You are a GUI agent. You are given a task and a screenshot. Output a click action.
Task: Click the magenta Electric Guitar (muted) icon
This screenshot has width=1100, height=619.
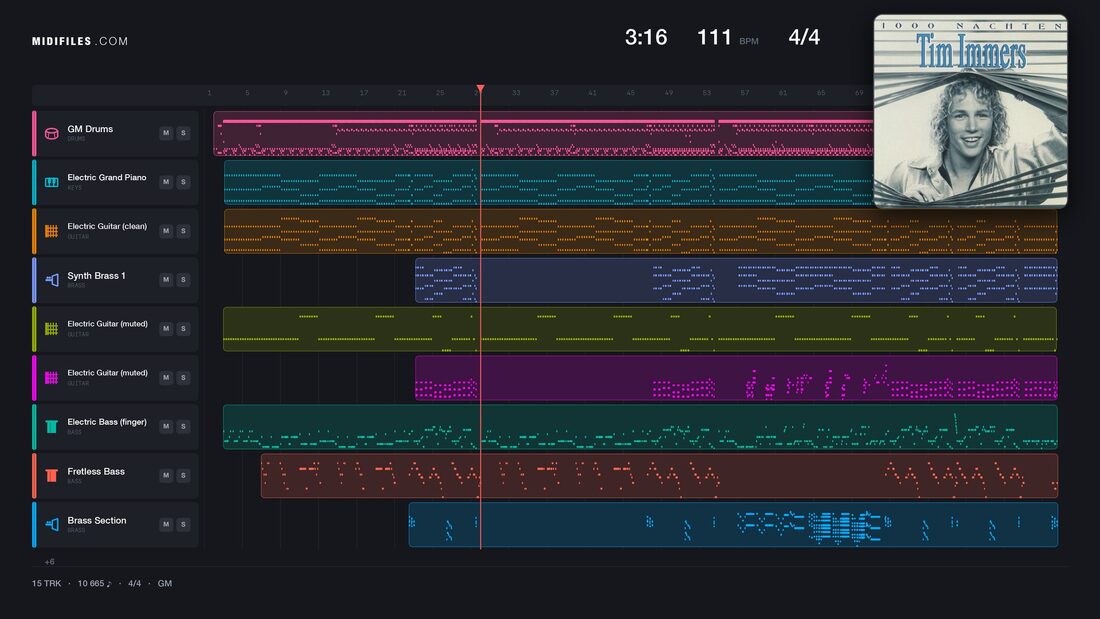coord(51,378)
